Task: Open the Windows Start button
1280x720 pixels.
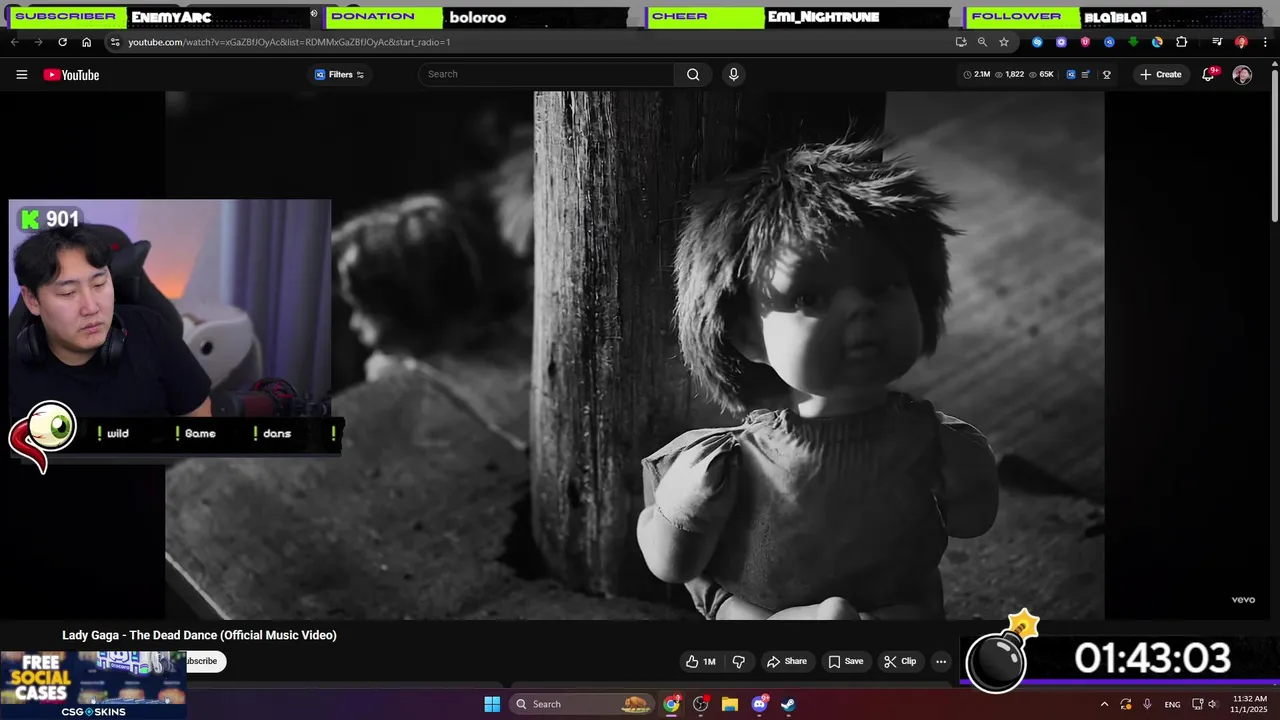Action: [x=492, y=704]
